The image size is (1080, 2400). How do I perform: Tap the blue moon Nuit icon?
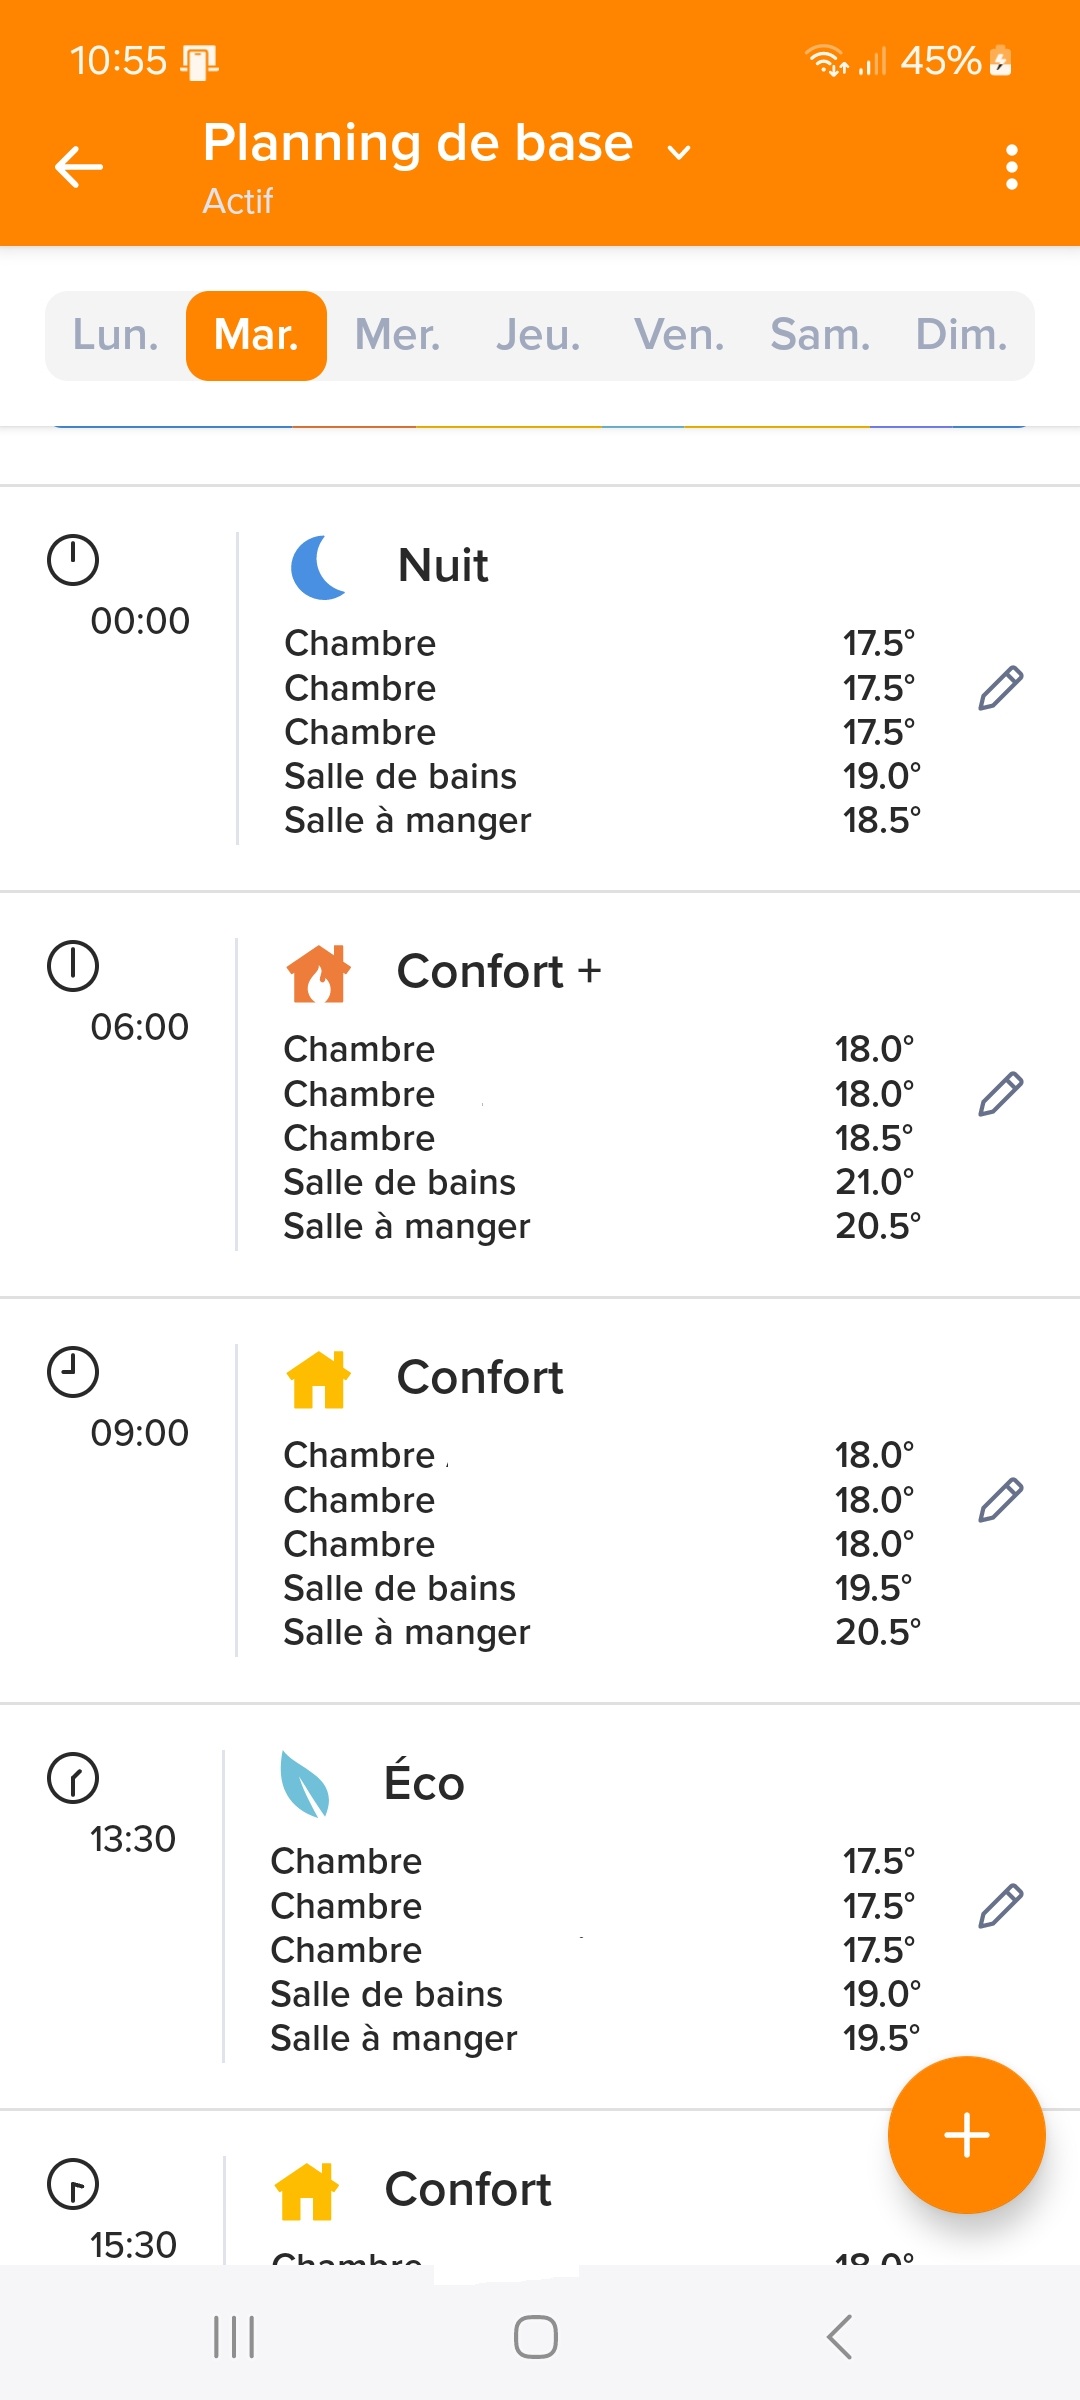point(318,567)
